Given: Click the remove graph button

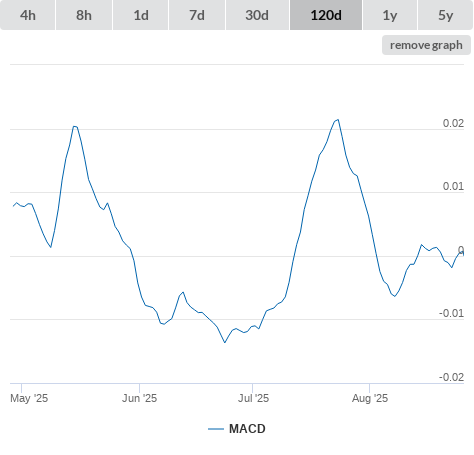Looking at the screenshot, I should (426, 45).
